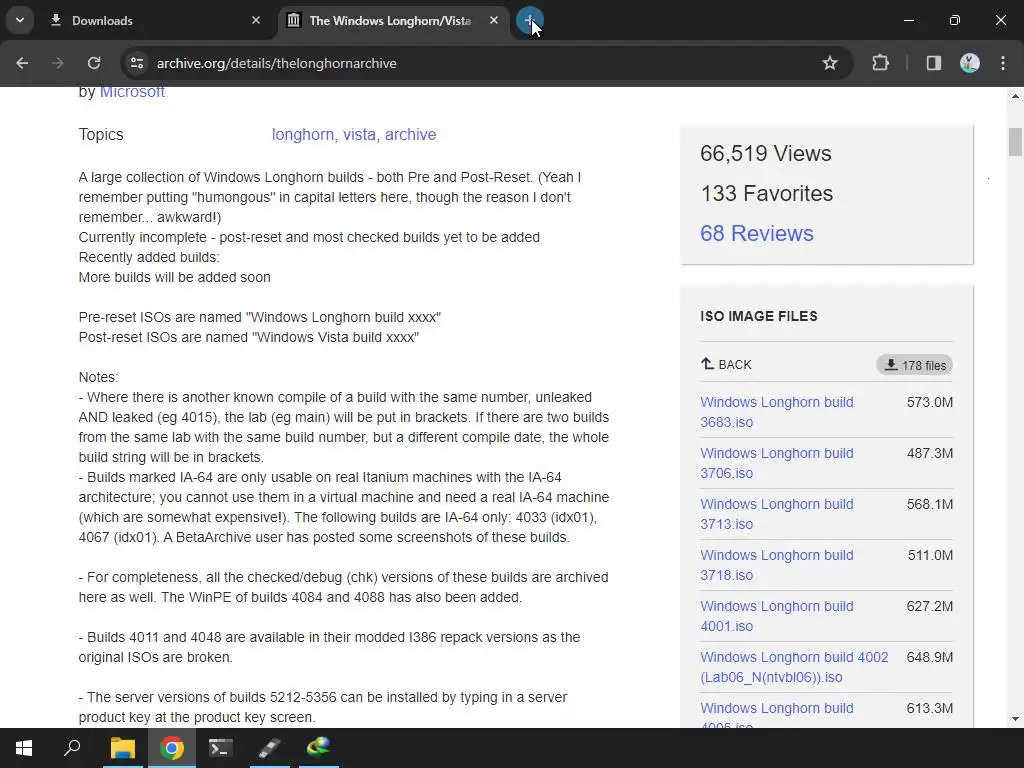This screenshot has height=768, width=1024.
Task: Close the Downloads tab
Action: [256, 20]
